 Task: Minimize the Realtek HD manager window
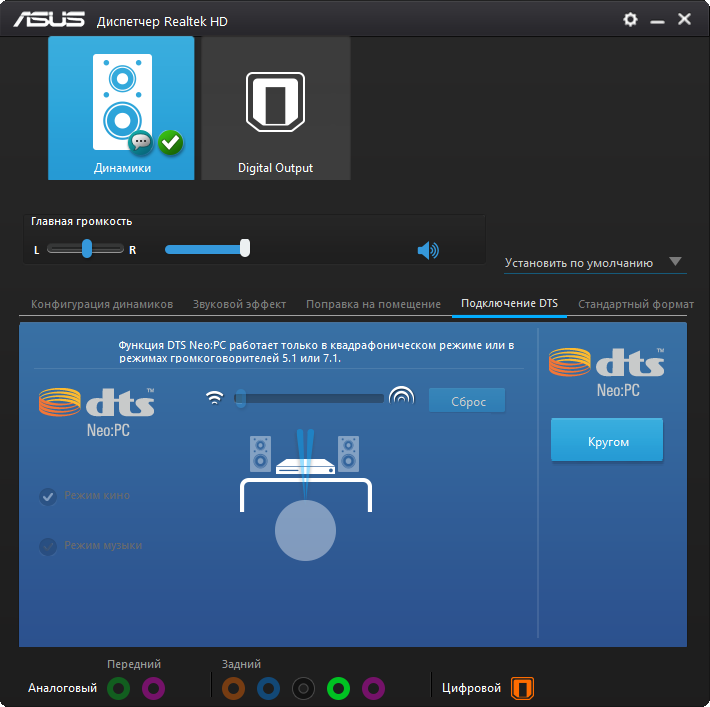click(657, 21)
